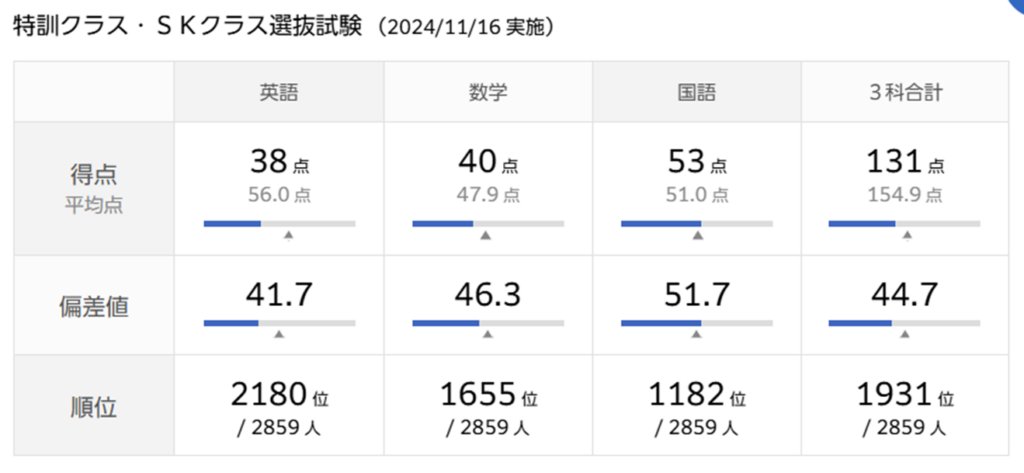Click the average marker triangle under 国語 score bar
This screenshot has height=473, width=1024.
point(698,236)
